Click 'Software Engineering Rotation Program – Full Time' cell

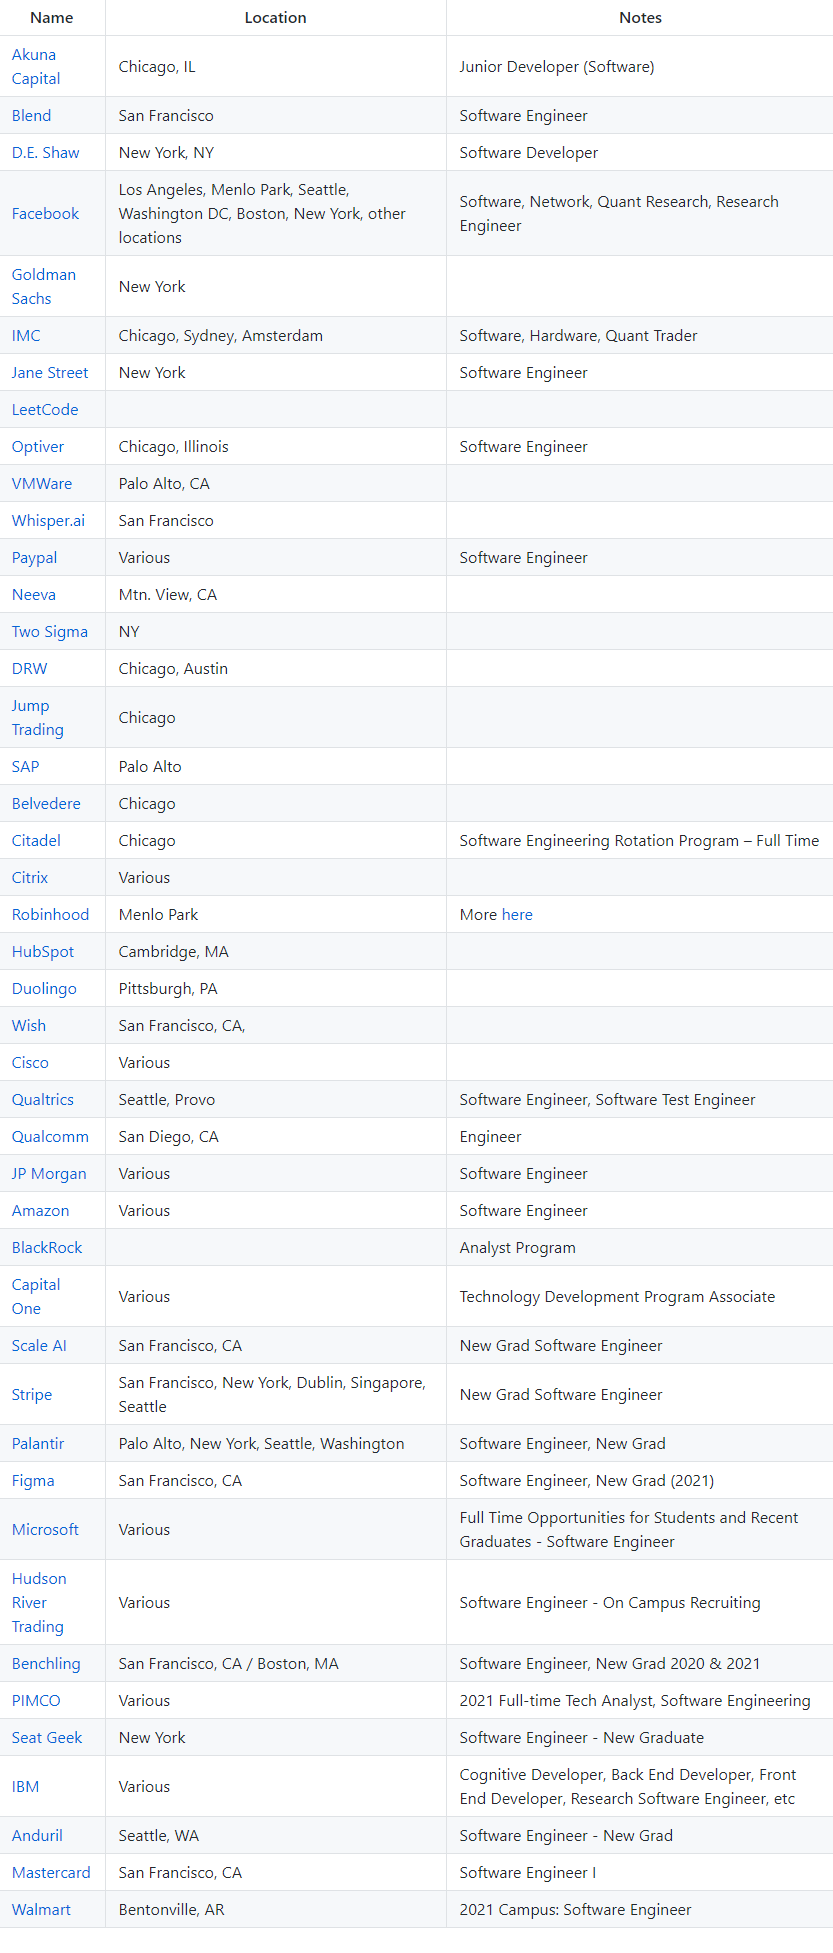[639, 841]
